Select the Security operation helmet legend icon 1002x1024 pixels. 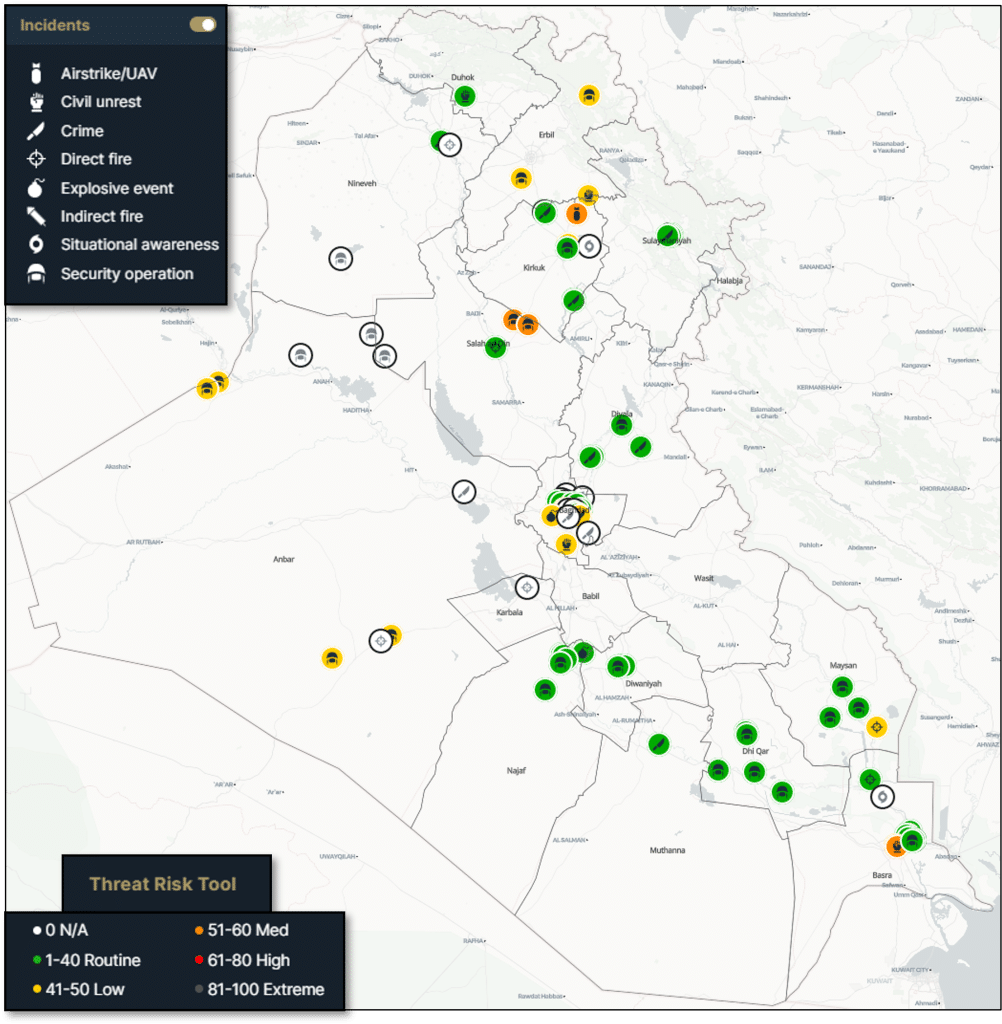pos(37,274)
